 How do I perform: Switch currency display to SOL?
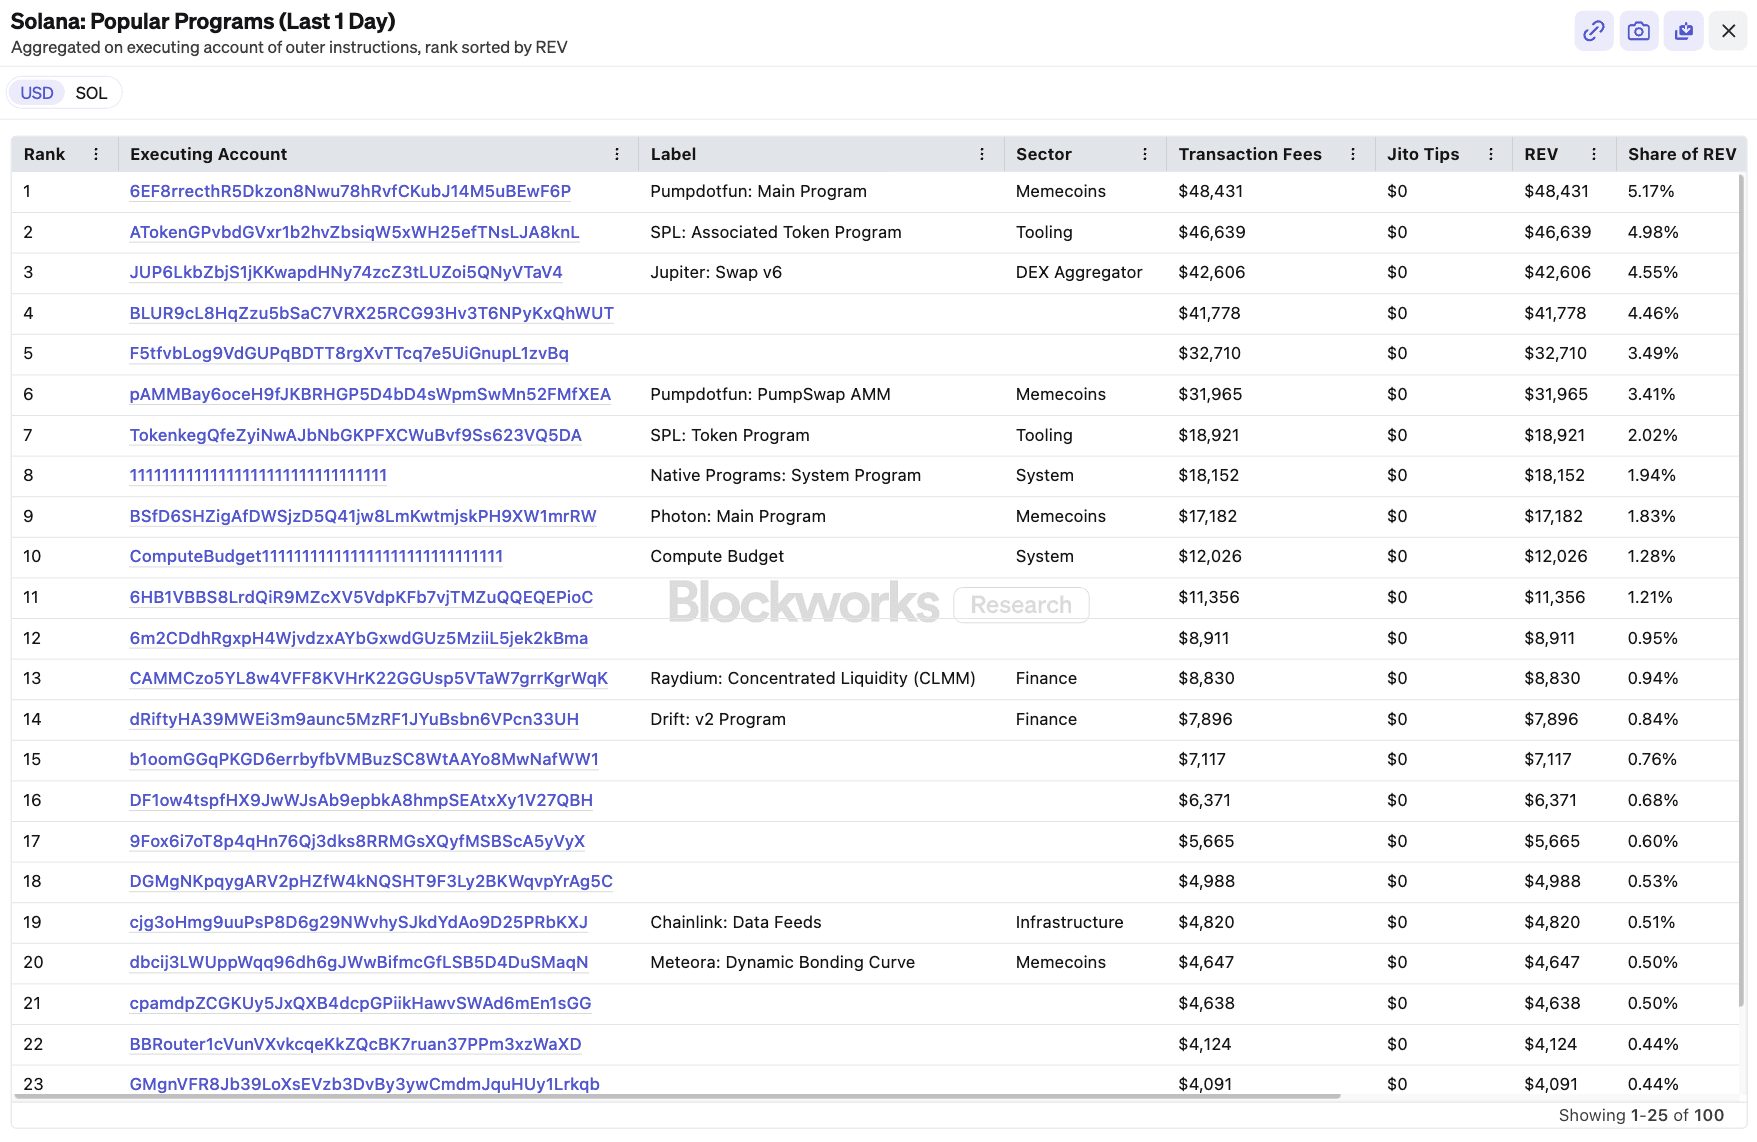pos(91,93)
